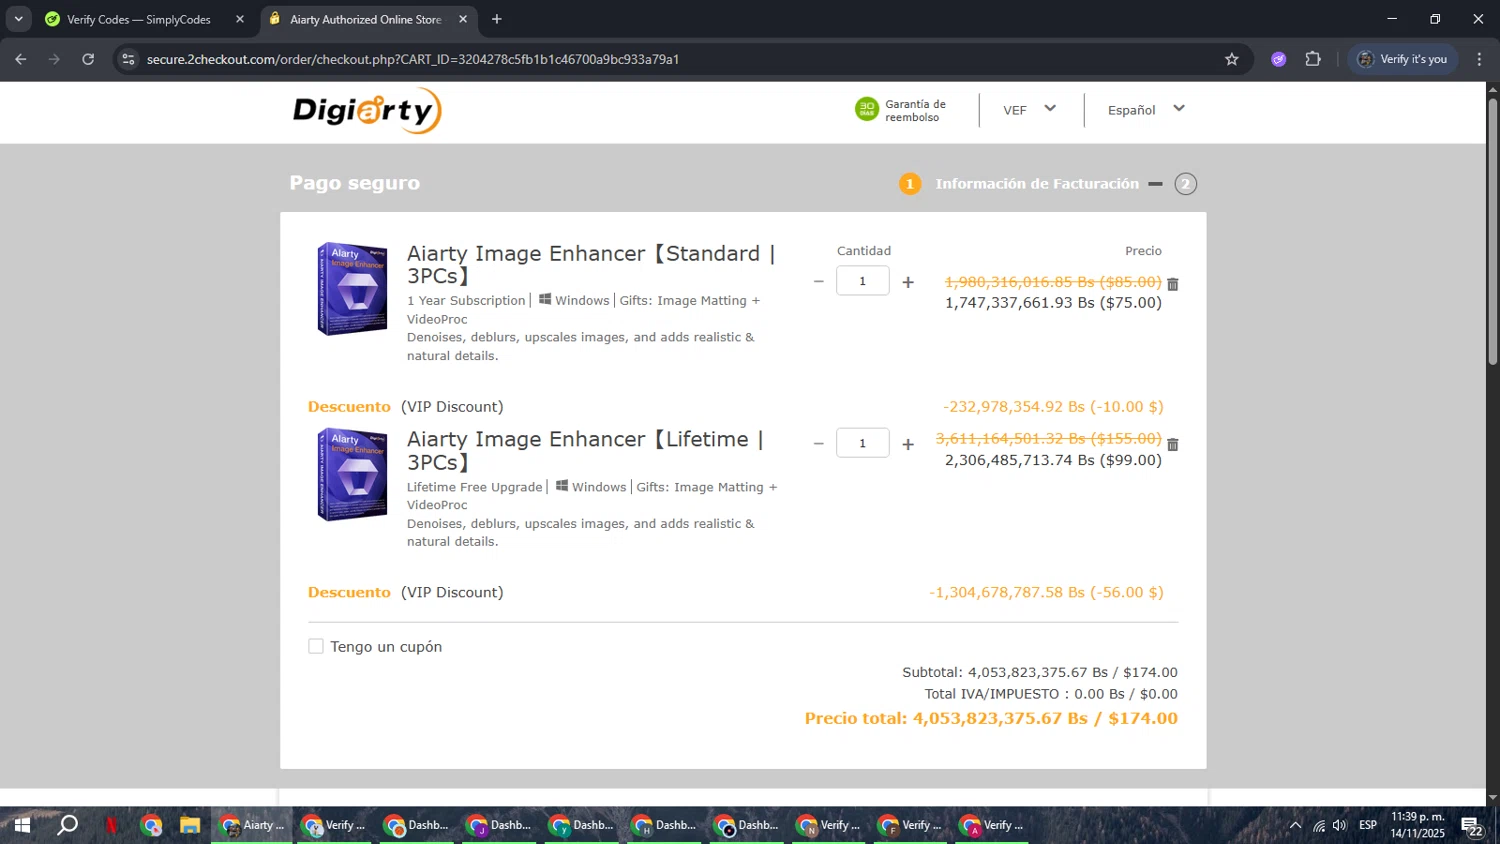Change ESP keyboard language in tray

click(1368, 825)
